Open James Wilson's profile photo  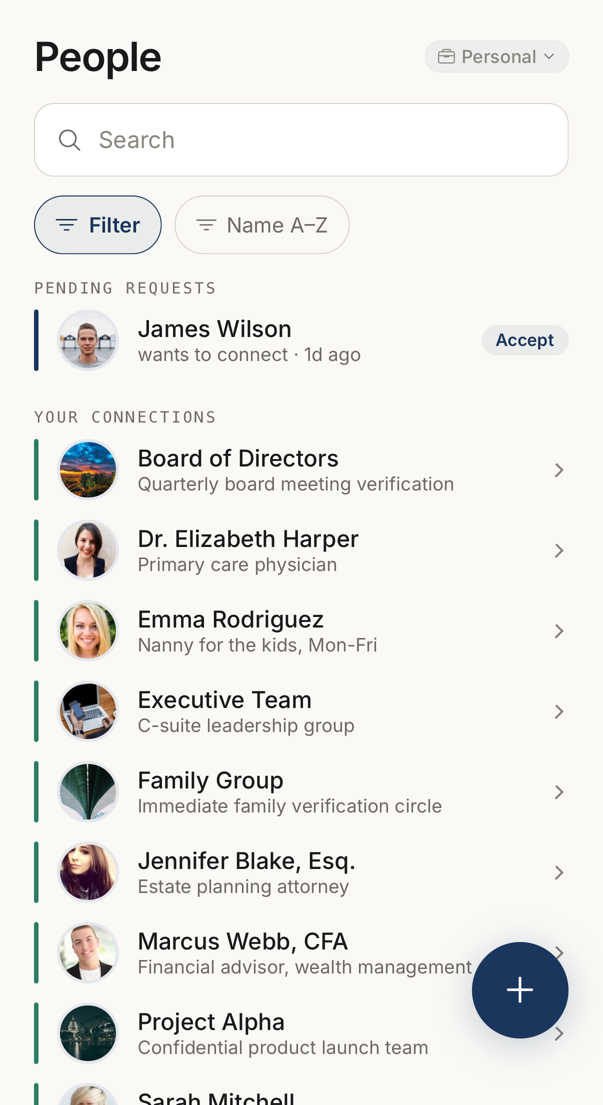(x=88, y=340)
